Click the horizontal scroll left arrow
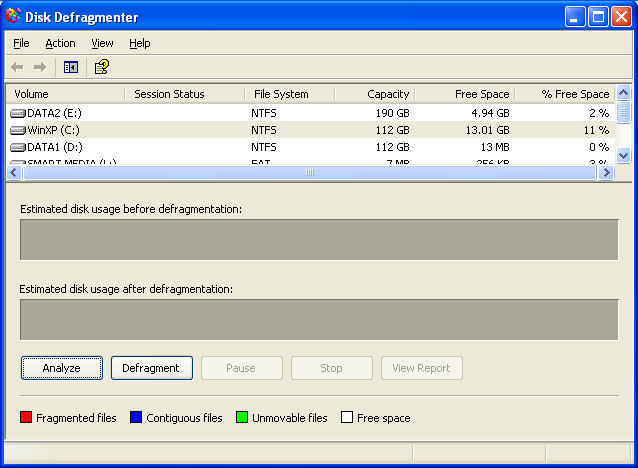 click(14, 173)
